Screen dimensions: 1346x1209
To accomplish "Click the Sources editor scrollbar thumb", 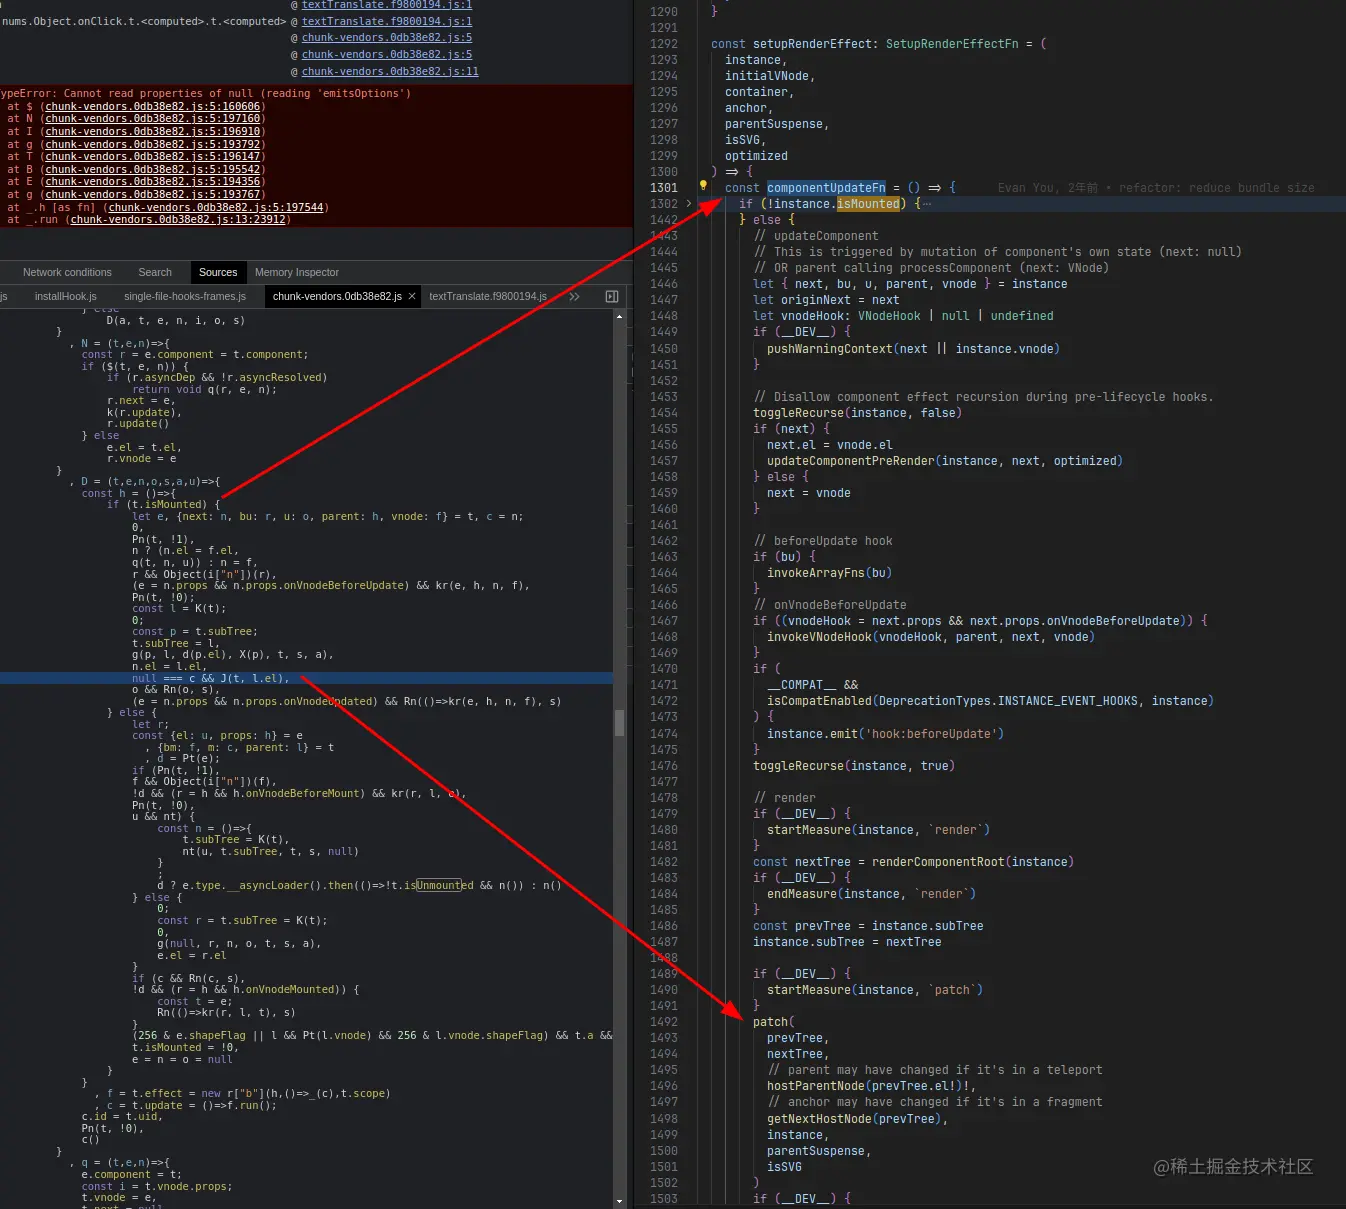I will pyautogui.click(x=620, y=723).
